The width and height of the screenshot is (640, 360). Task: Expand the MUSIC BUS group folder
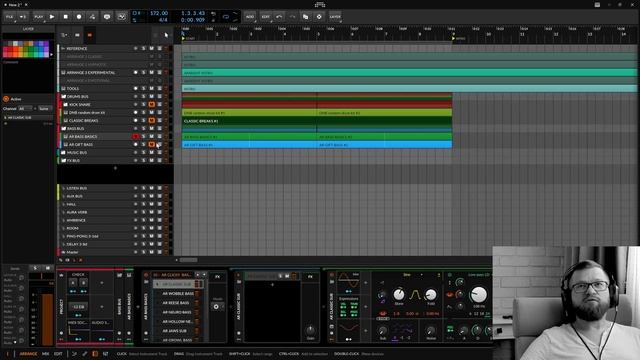point(63,153)
